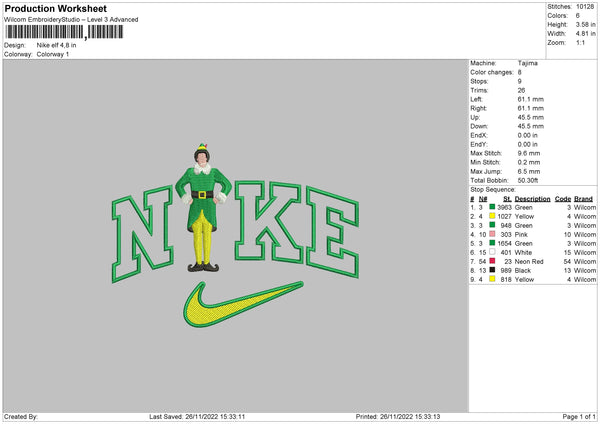Click the 'Pink' description in stop 4

pyautogui.click(x=521, y=235)
